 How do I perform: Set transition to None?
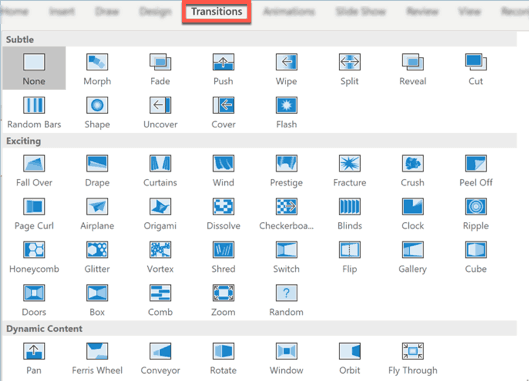34,68
